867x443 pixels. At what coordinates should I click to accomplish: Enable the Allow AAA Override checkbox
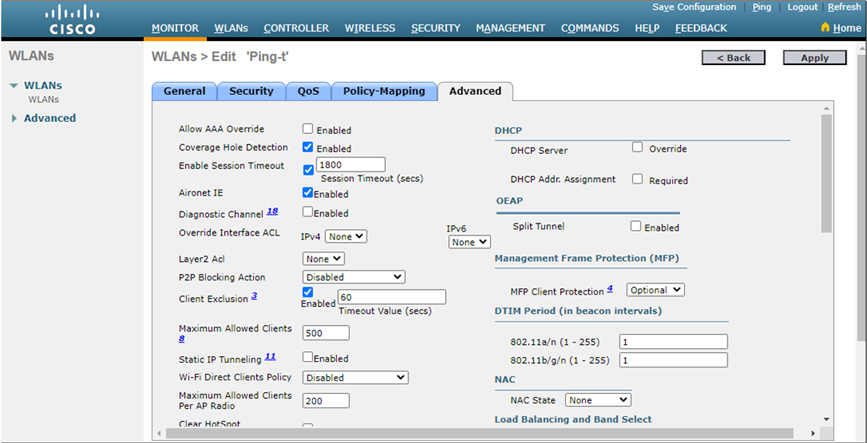pyautogui.click(x=308, y=129)
